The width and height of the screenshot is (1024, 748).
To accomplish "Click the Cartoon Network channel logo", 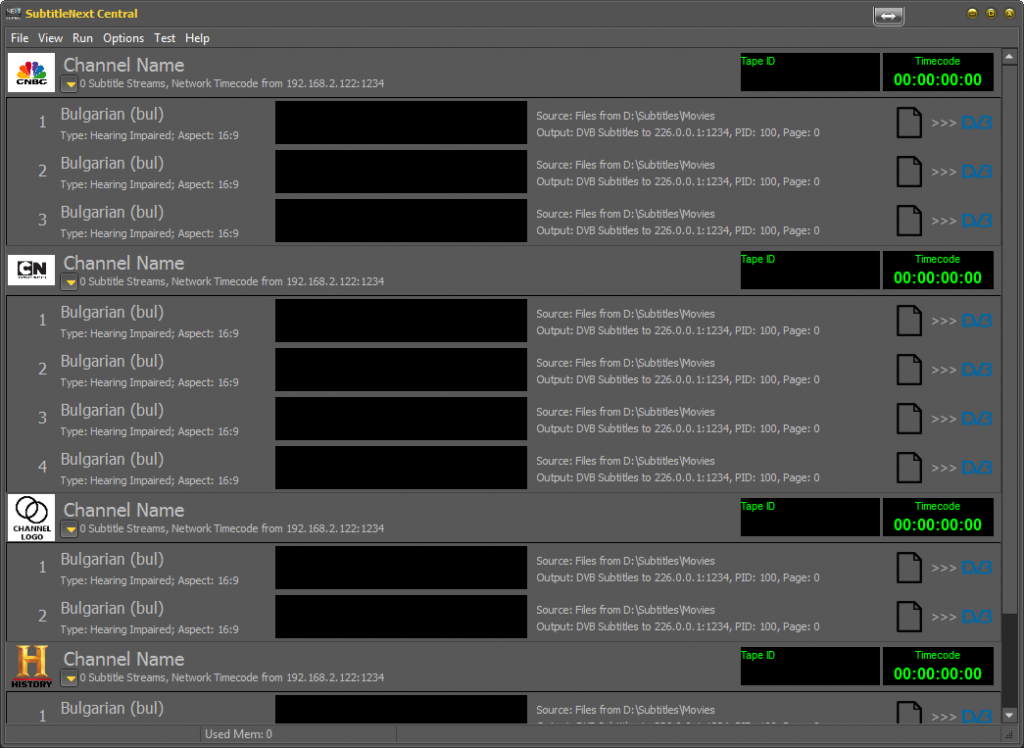I will pyautogui.click(x=31, y=270).
